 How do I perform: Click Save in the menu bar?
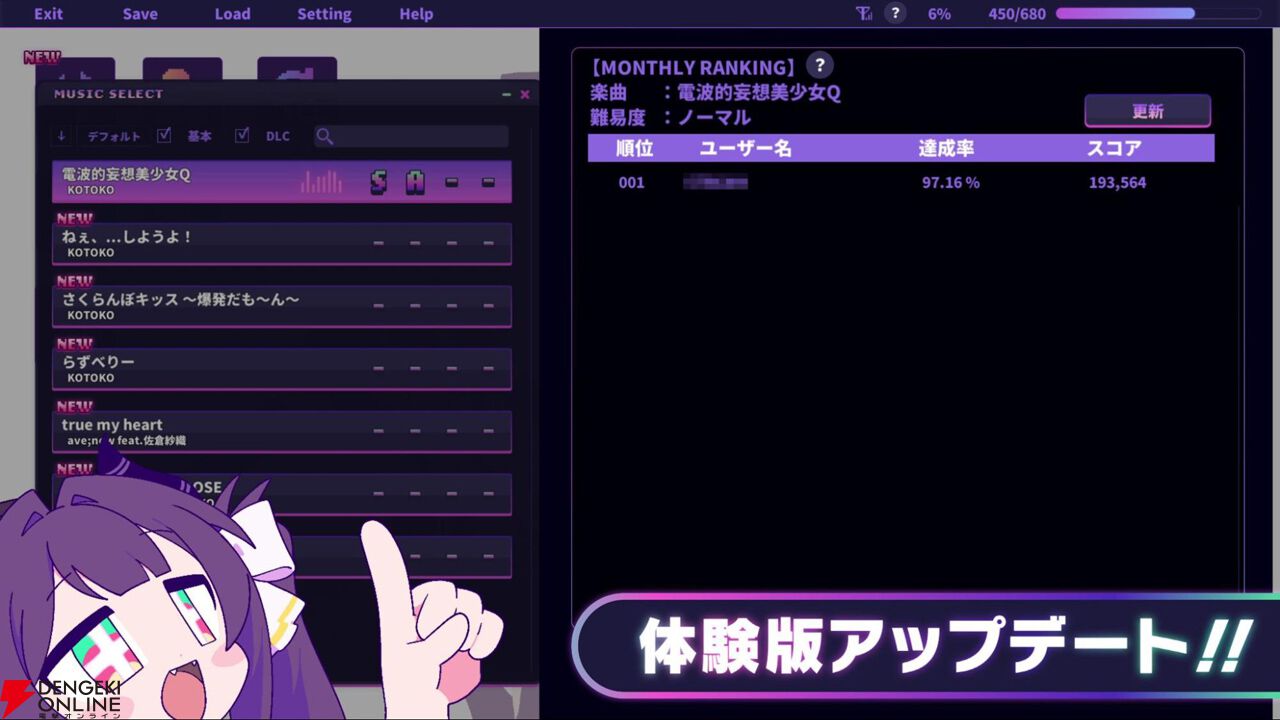click(139, 13)
